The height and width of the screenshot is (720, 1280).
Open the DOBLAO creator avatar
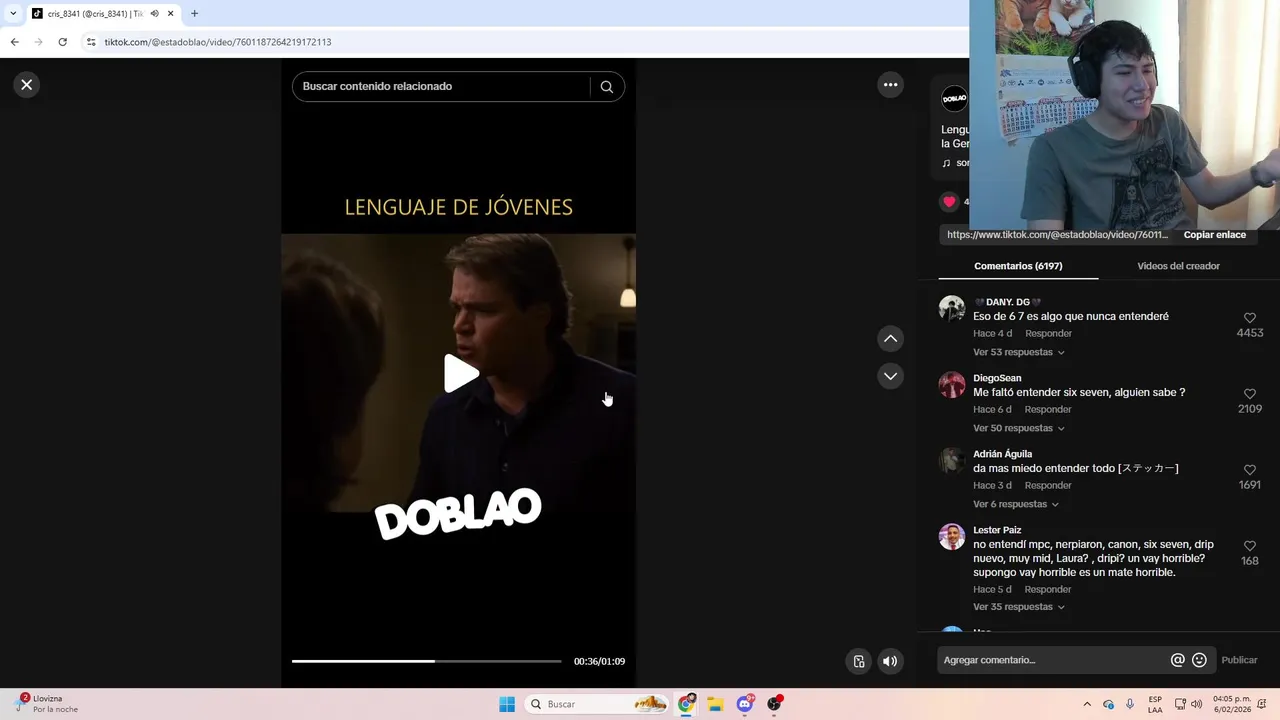point(954,98)
